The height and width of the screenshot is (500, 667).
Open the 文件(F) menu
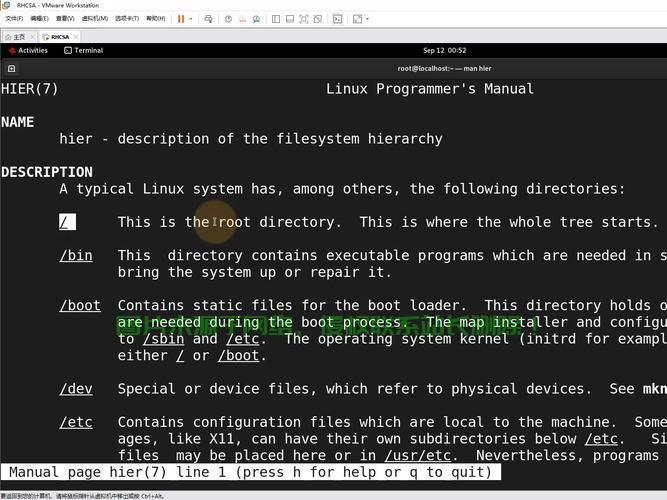point(14,18)
